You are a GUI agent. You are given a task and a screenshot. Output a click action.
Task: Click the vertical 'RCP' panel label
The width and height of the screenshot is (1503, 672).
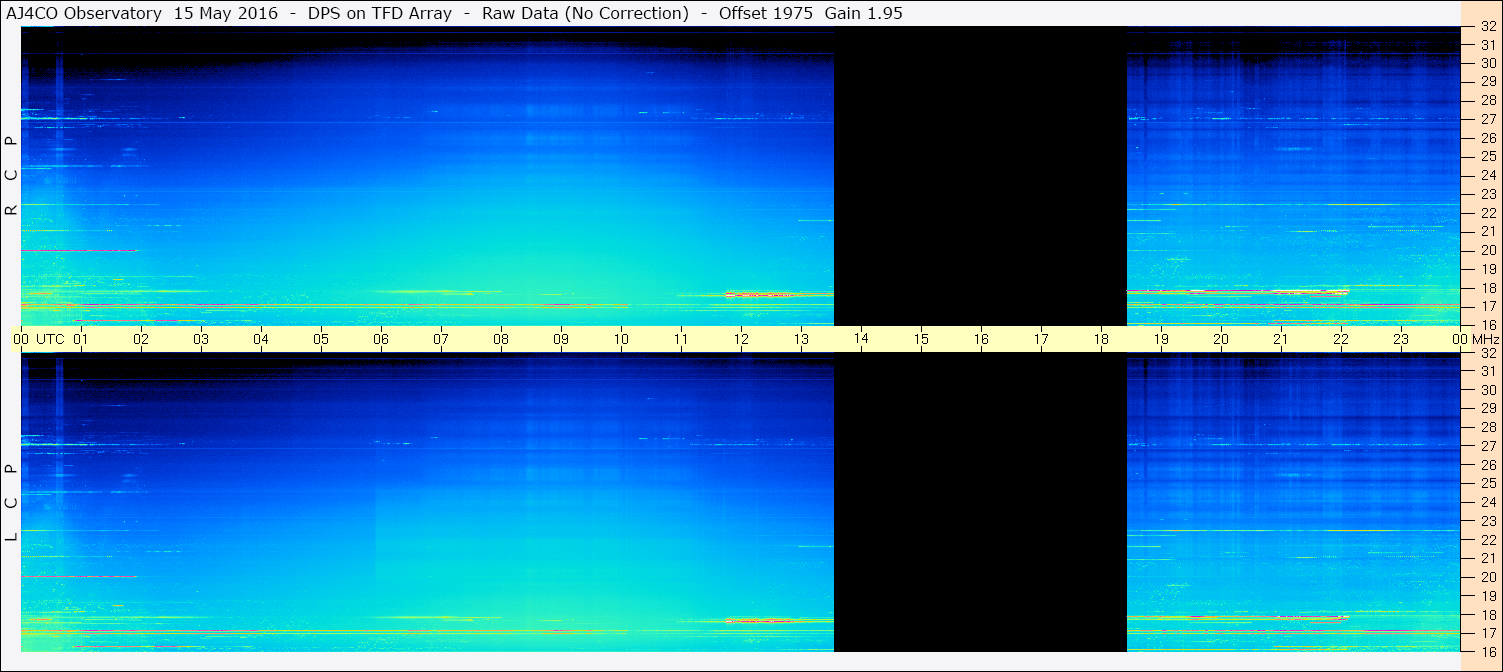point(11,175)
